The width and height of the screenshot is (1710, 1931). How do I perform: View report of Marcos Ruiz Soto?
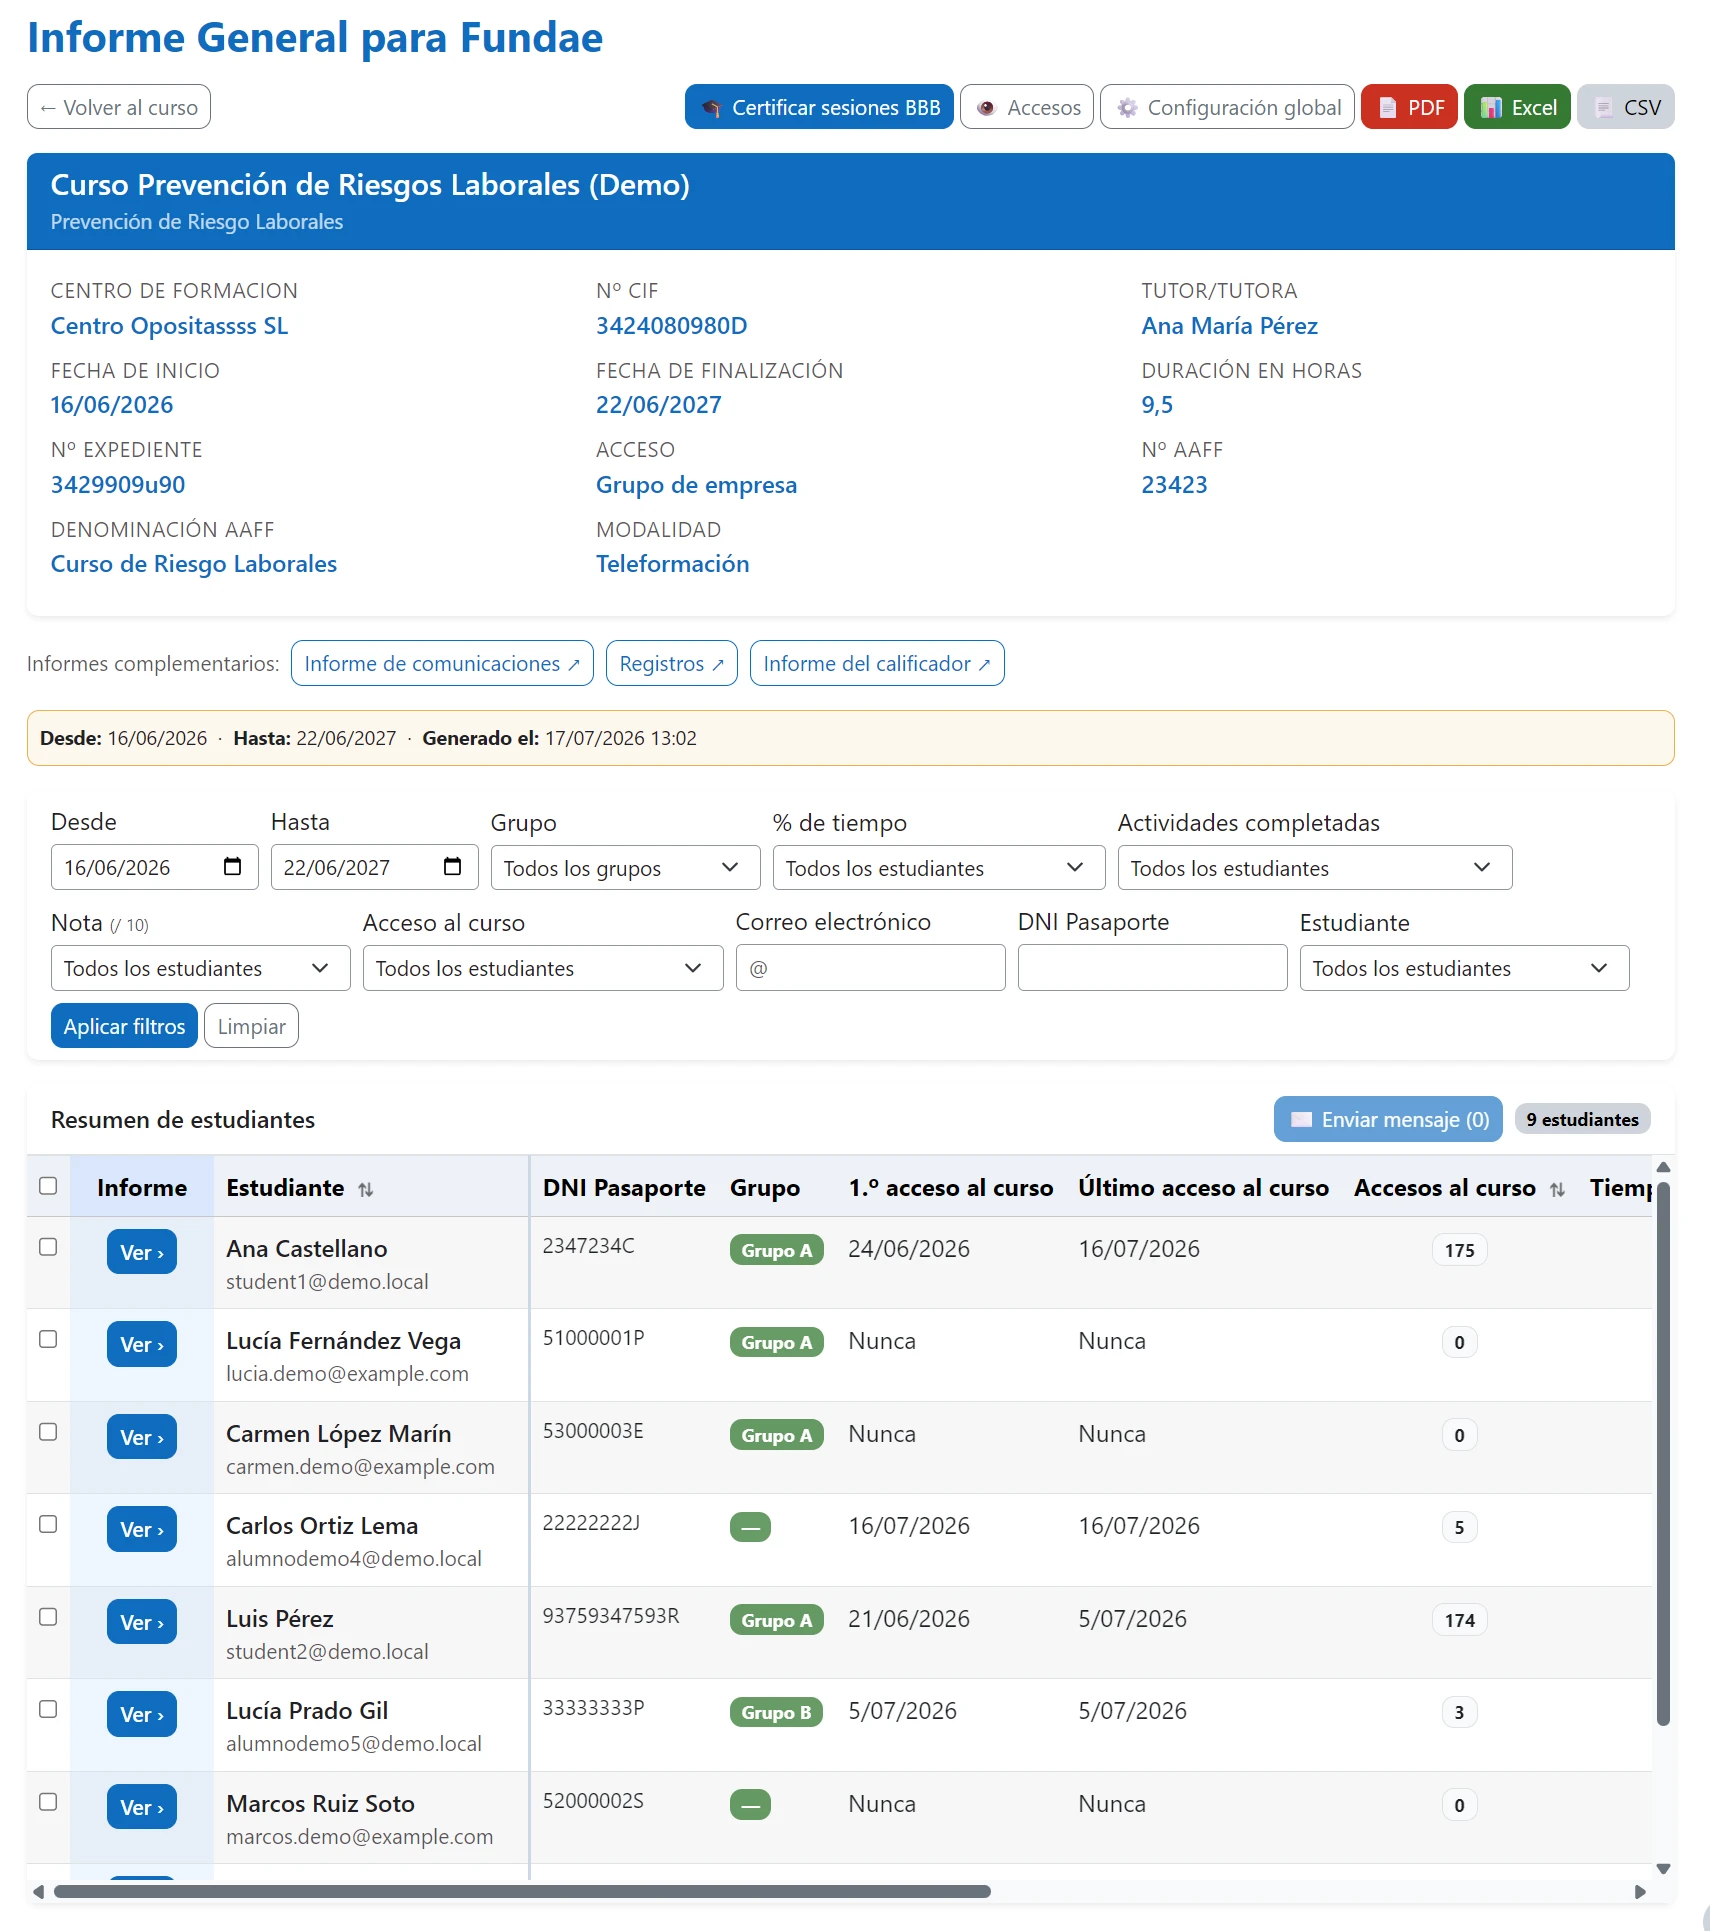(x=142, y=1807)
